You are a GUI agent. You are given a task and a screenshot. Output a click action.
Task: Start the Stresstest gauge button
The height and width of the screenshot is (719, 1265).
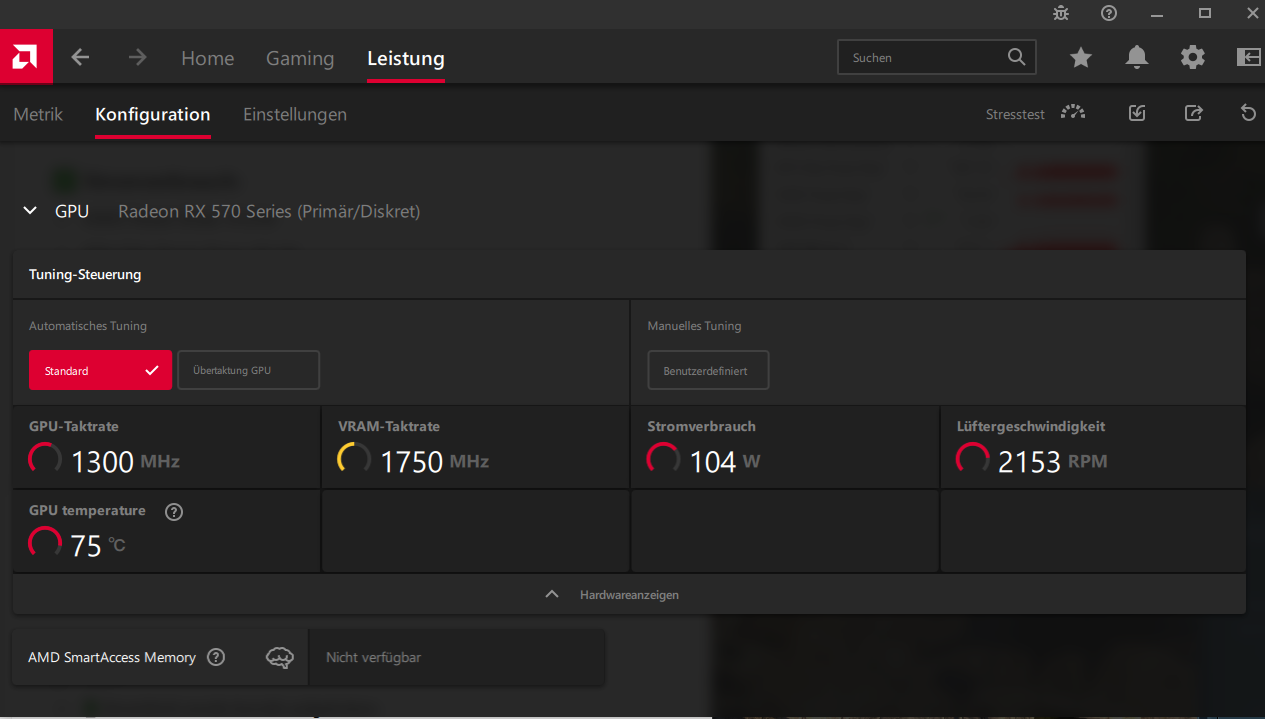1073,113
